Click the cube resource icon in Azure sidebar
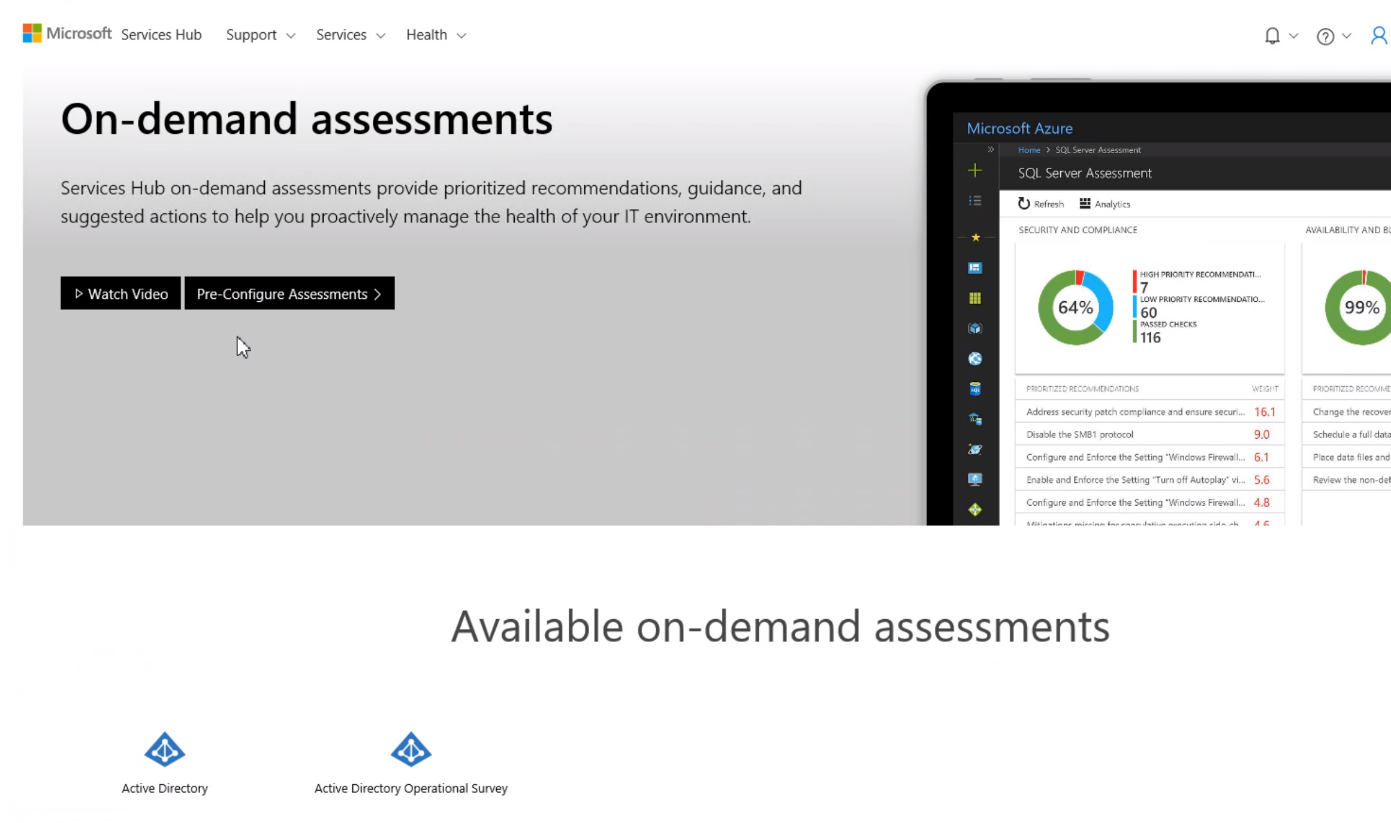This screenshot has height=823, width=1391. coord(975,328)
